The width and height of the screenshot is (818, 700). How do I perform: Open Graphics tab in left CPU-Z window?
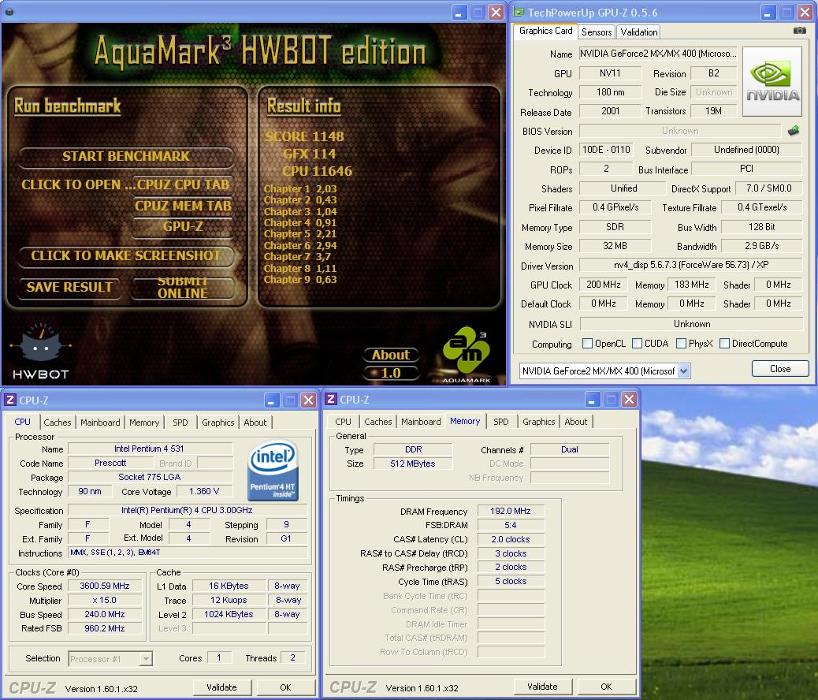coord(218,423)
